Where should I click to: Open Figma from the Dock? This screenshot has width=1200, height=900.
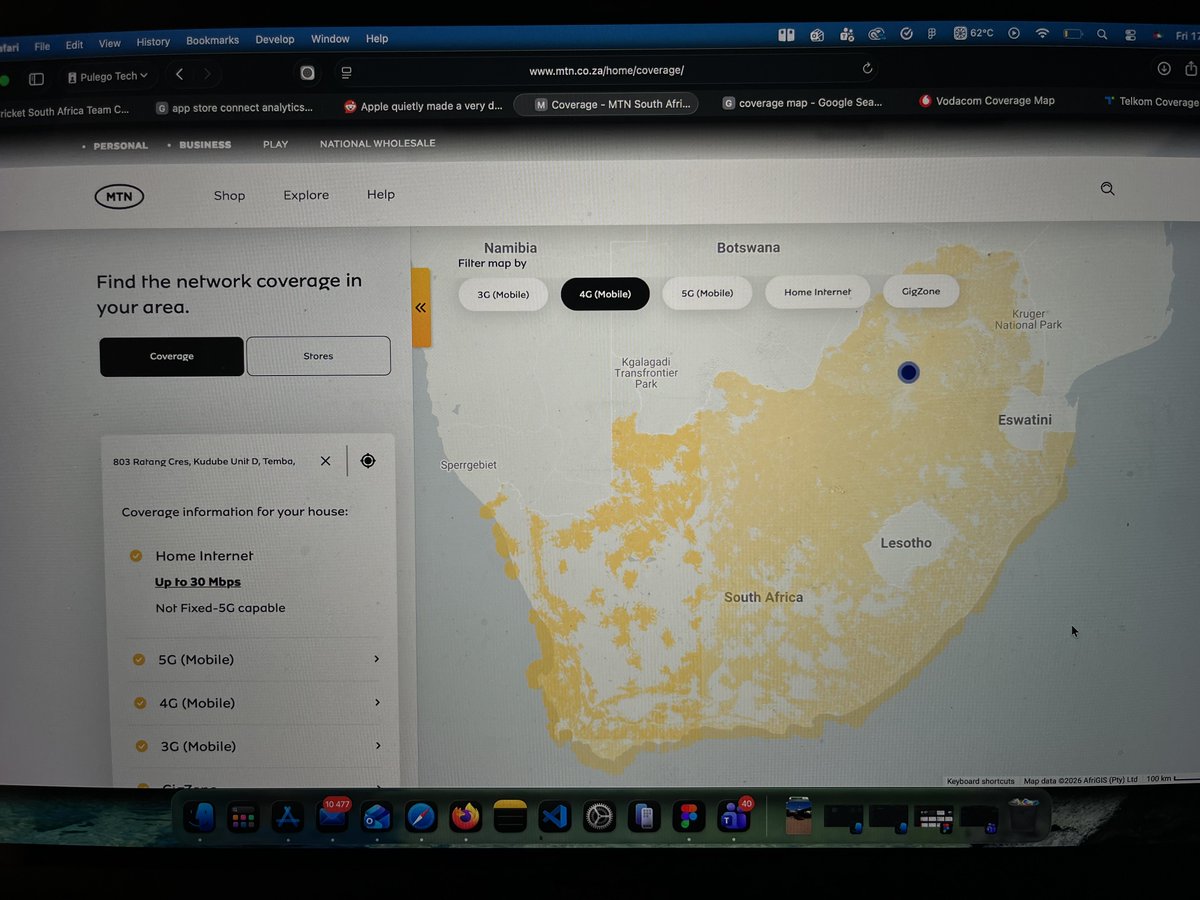click(688, 818)
